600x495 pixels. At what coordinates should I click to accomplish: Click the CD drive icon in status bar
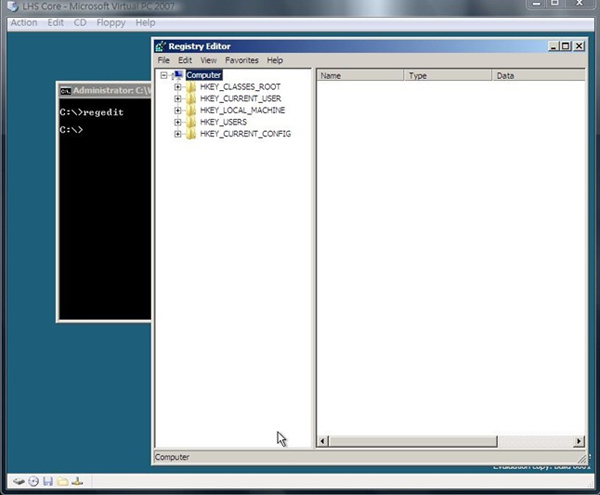coord(32,481)
